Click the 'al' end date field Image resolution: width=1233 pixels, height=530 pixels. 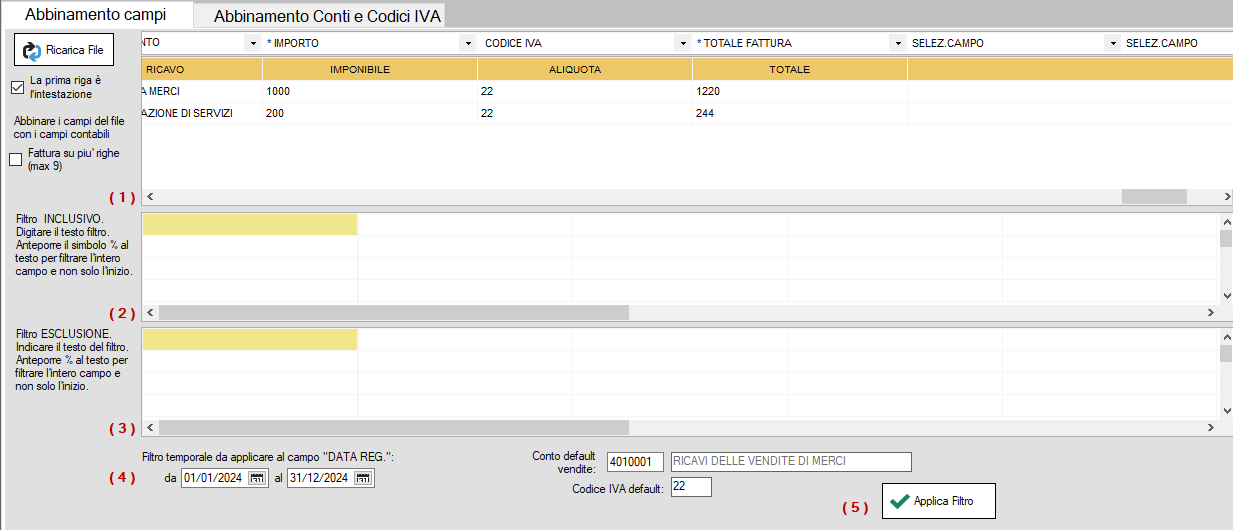330,478
